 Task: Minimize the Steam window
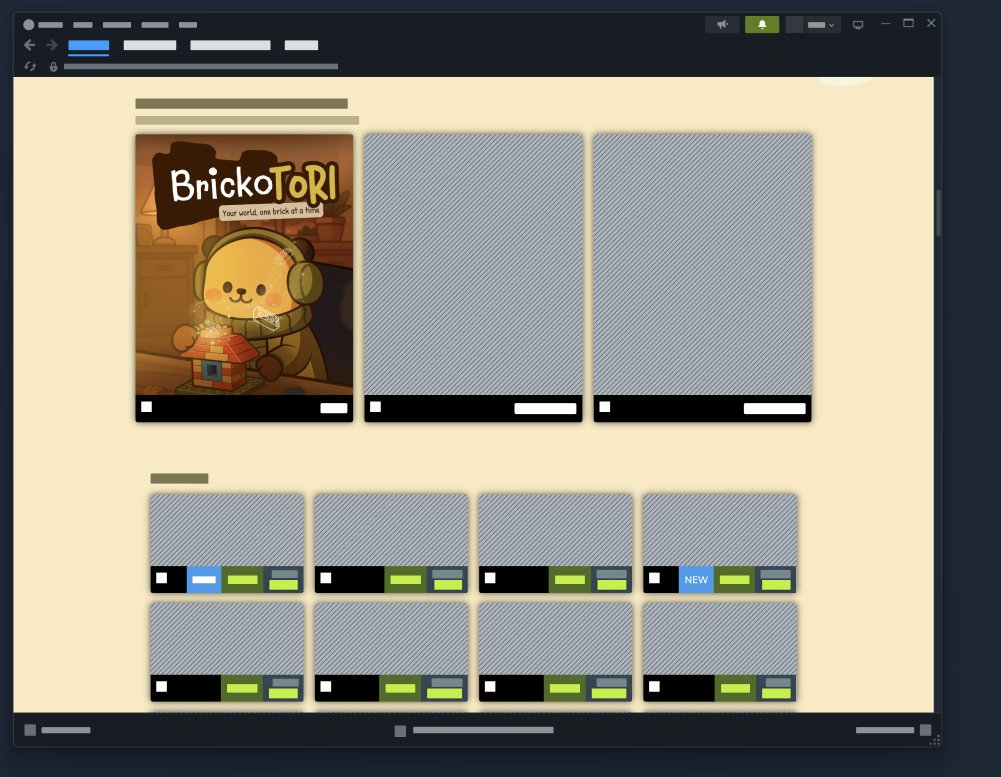pos(885,24)
